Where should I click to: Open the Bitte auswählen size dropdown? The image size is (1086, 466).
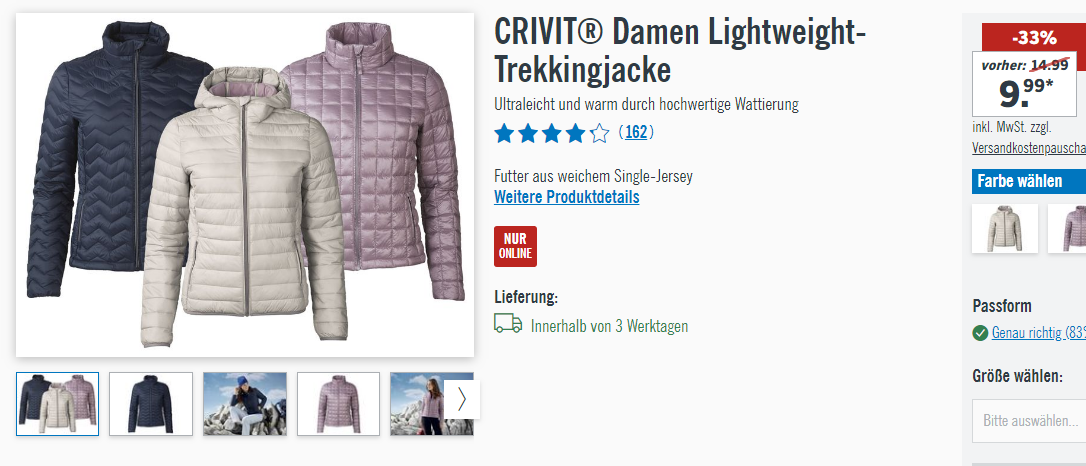tap(1029, 420)
